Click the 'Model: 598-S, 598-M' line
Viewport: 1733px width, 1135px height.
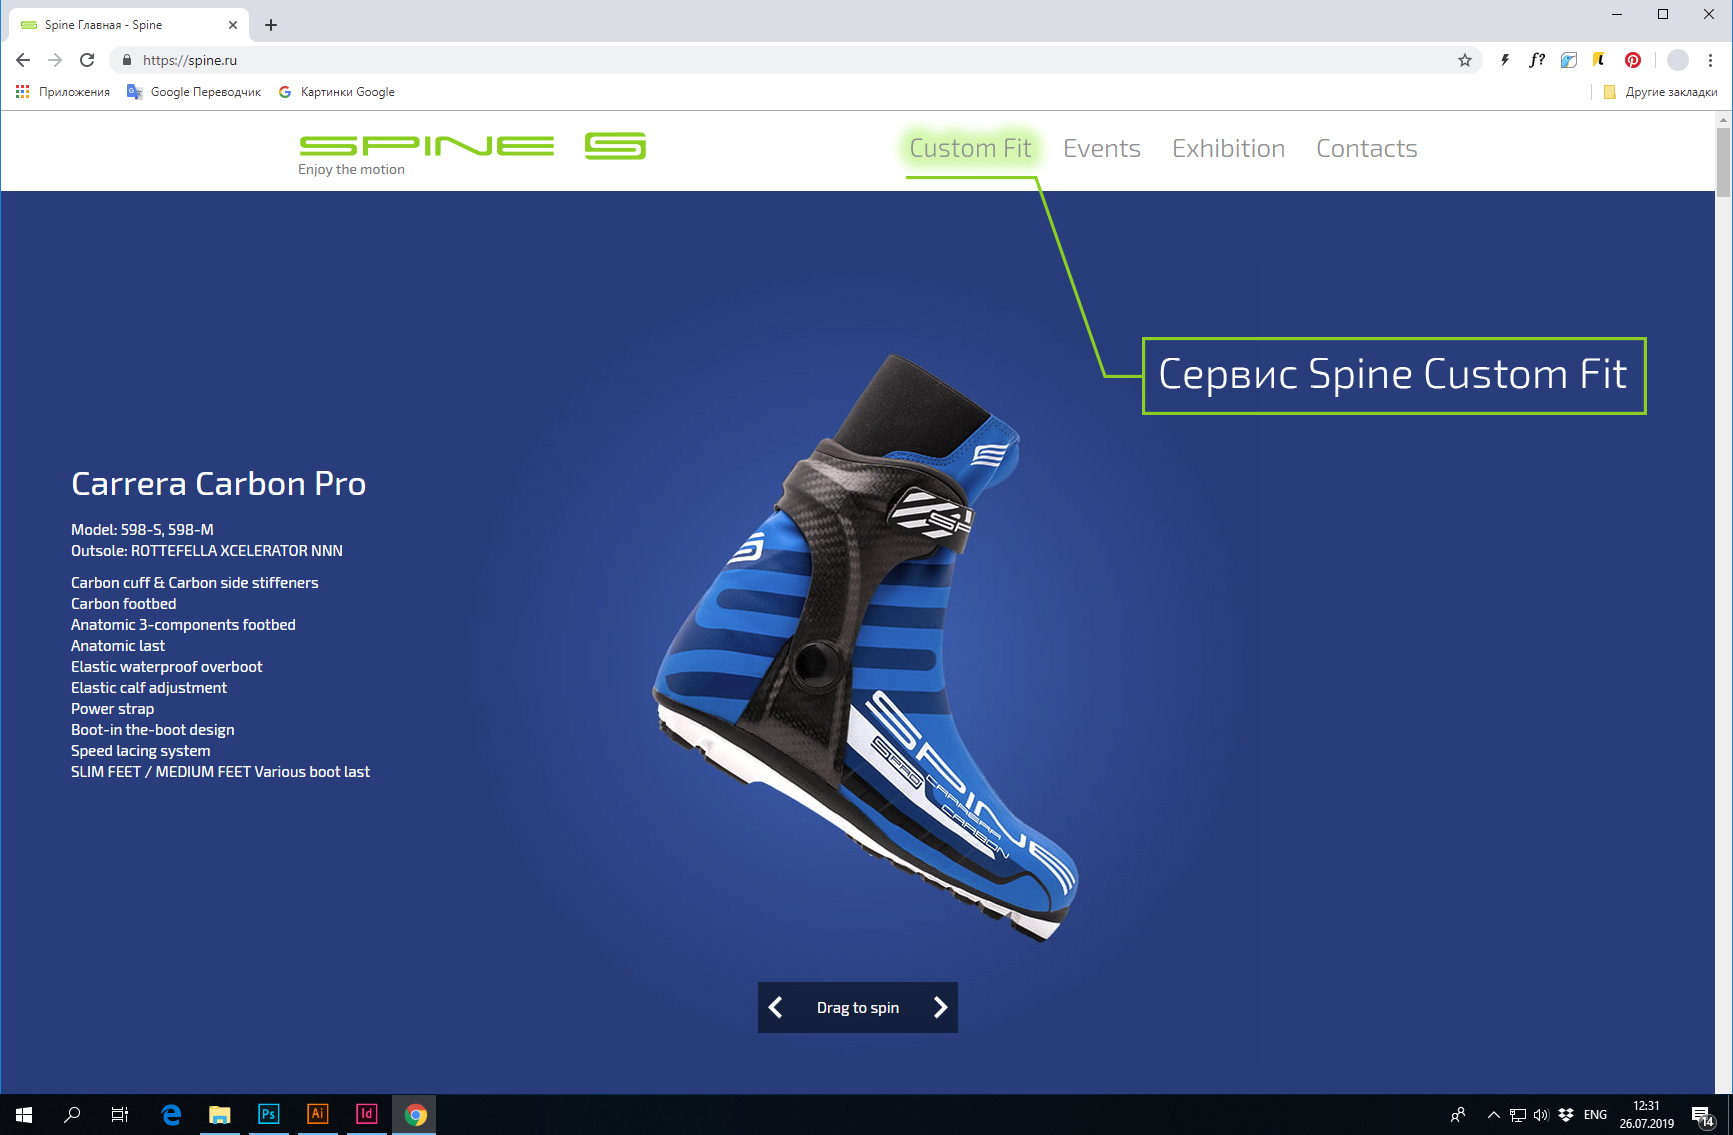point(142,530)
